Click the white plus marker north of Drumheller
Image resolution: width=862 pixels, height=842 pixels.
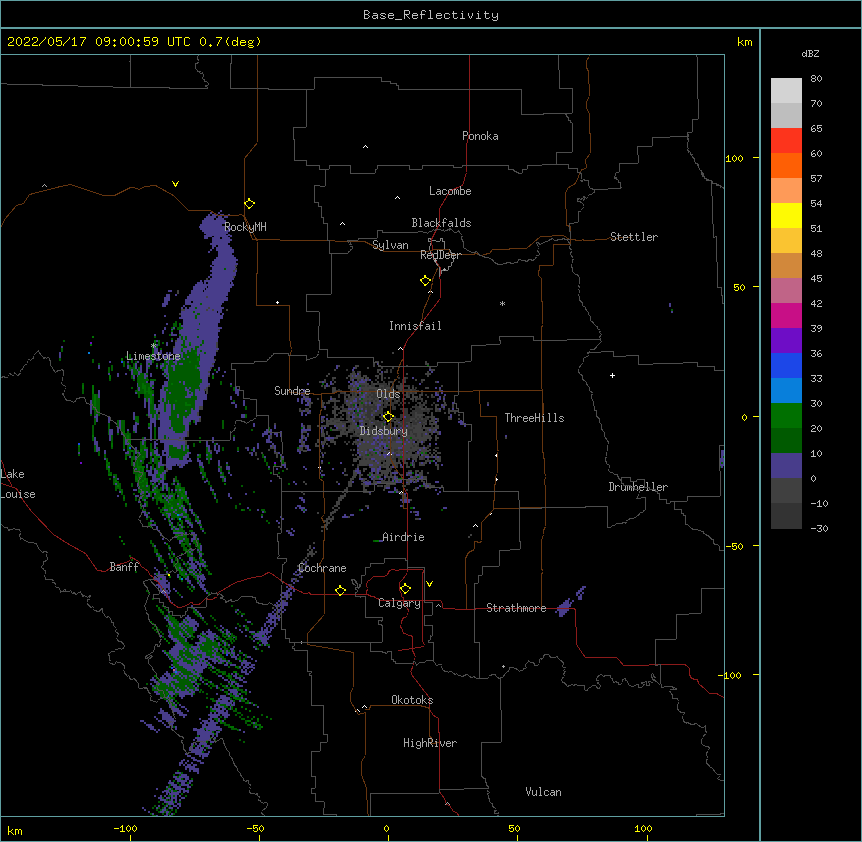tap(612, 375)
